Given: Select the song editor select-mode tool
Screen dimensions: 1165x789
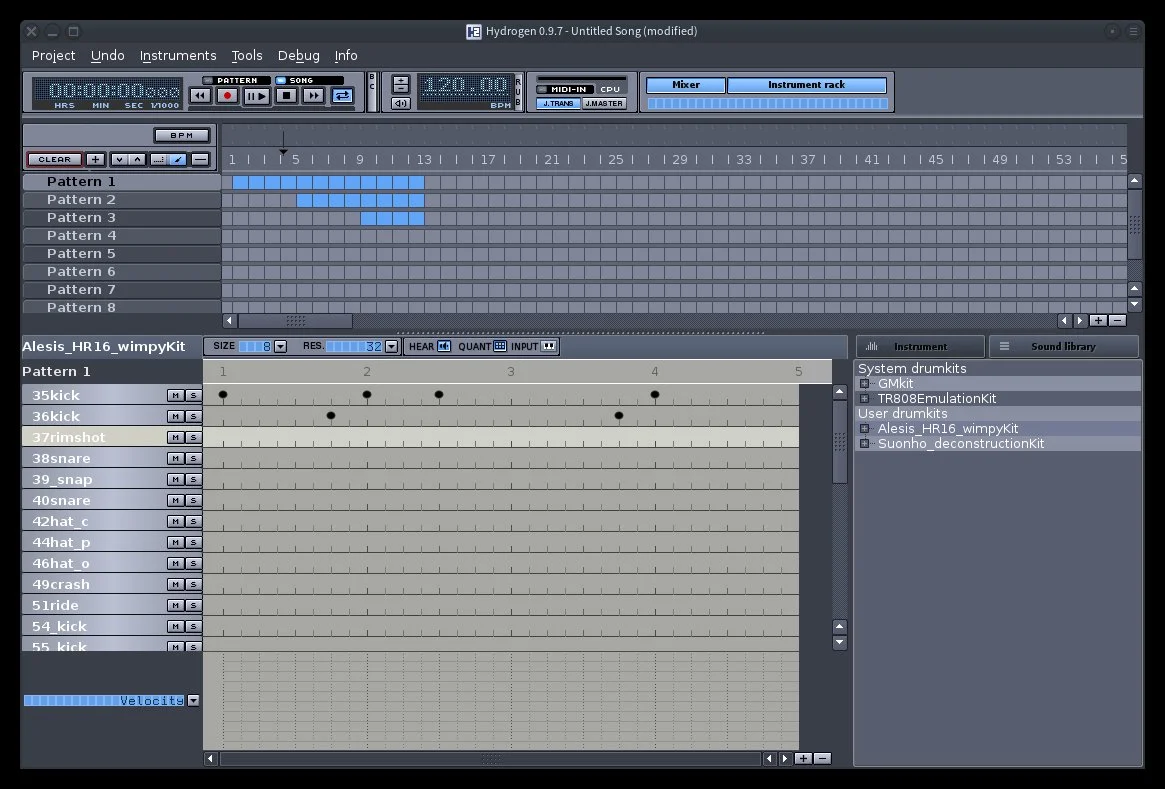Looking at the screenshot, I should (158, 159).
